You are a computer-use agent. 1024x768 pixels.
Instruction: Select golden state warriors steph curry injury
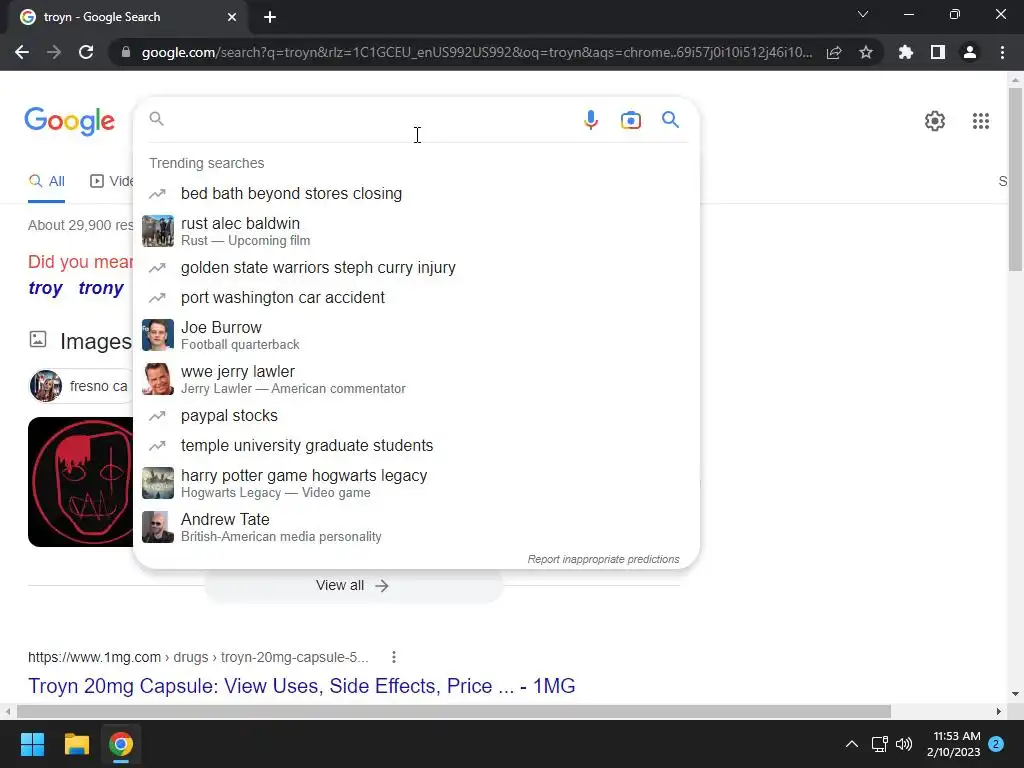[416, 268]
